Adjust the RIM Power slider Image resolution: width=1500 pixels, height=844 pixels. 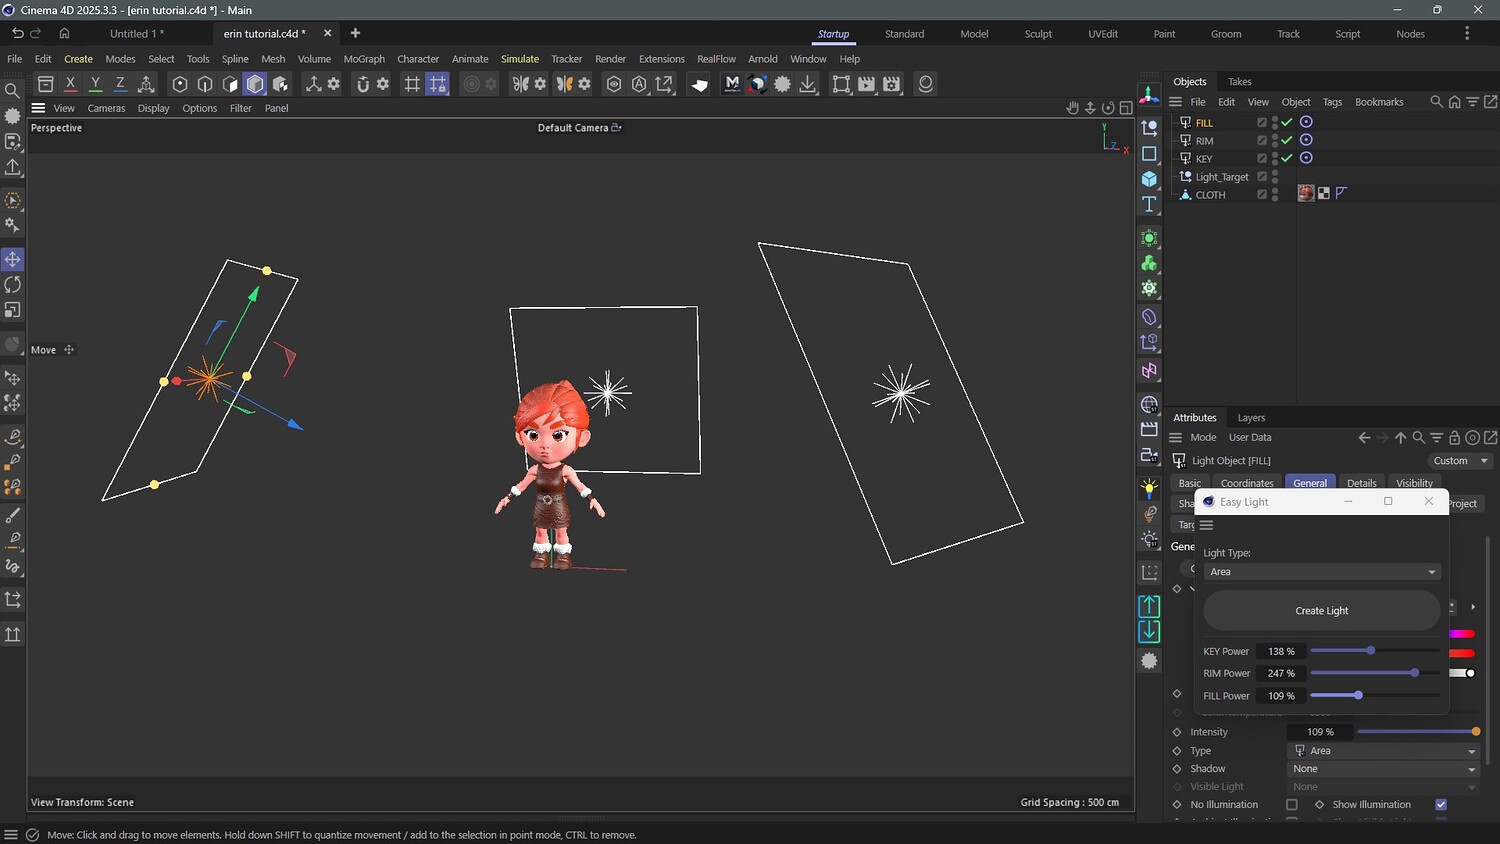pos(1375,673)
